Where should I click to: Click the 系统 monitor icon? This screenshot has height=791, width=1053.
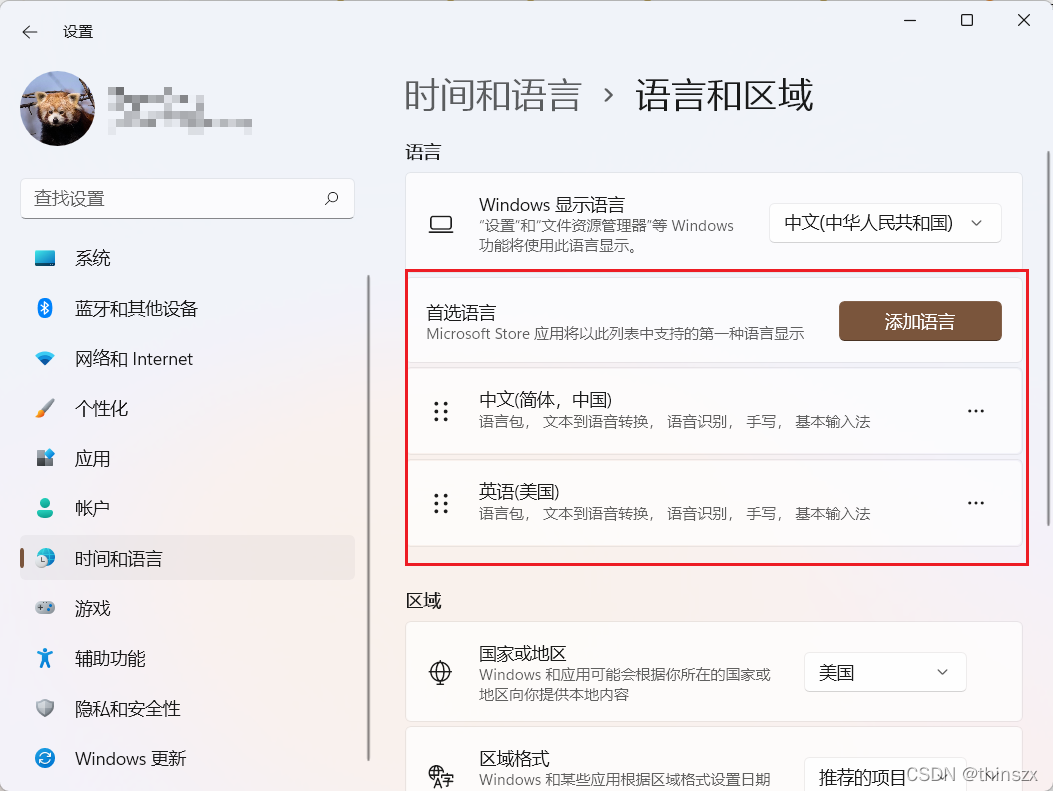(x=45, y=258)
